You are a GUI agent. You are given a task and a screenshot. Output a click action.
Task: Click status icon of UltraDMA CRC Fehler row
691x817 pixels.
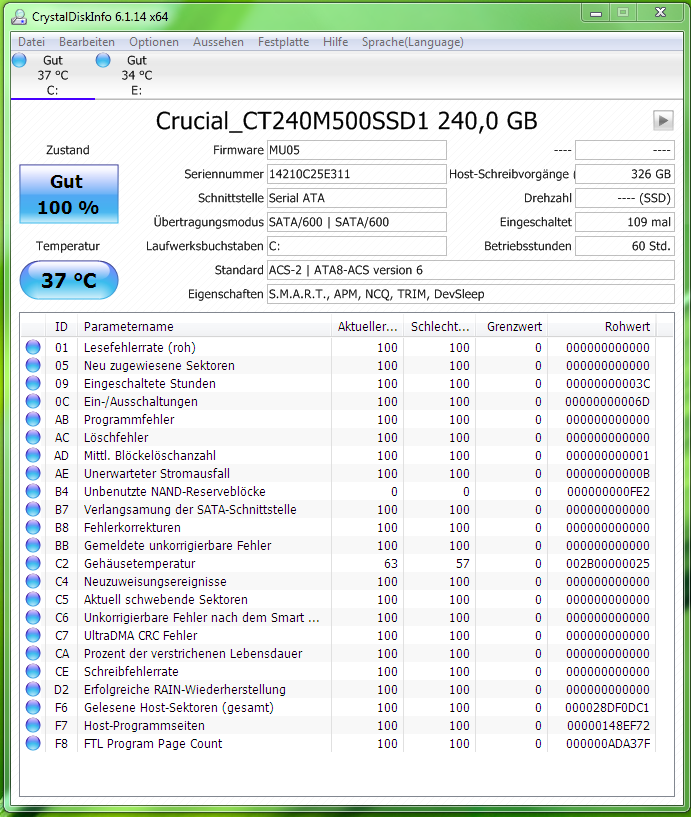(x=33, y=635)
